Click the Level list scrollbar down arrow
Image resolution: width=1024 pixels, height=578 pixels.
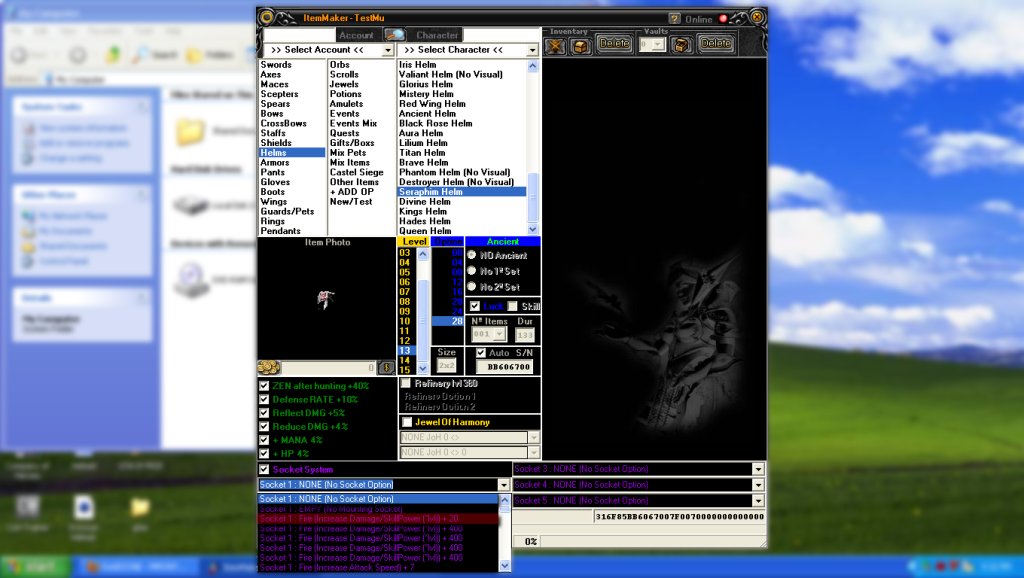[x=423, y=369]
